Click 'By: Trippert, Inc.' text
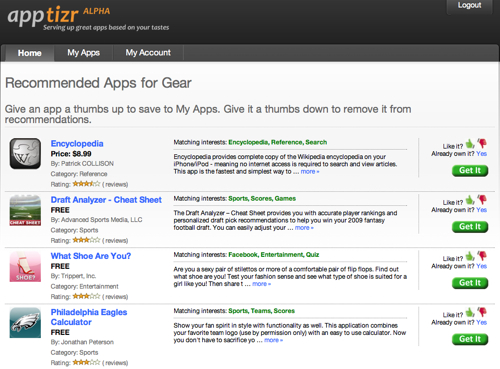The height and width of the screenshot is (369, 500). click(x=73, y=276)
